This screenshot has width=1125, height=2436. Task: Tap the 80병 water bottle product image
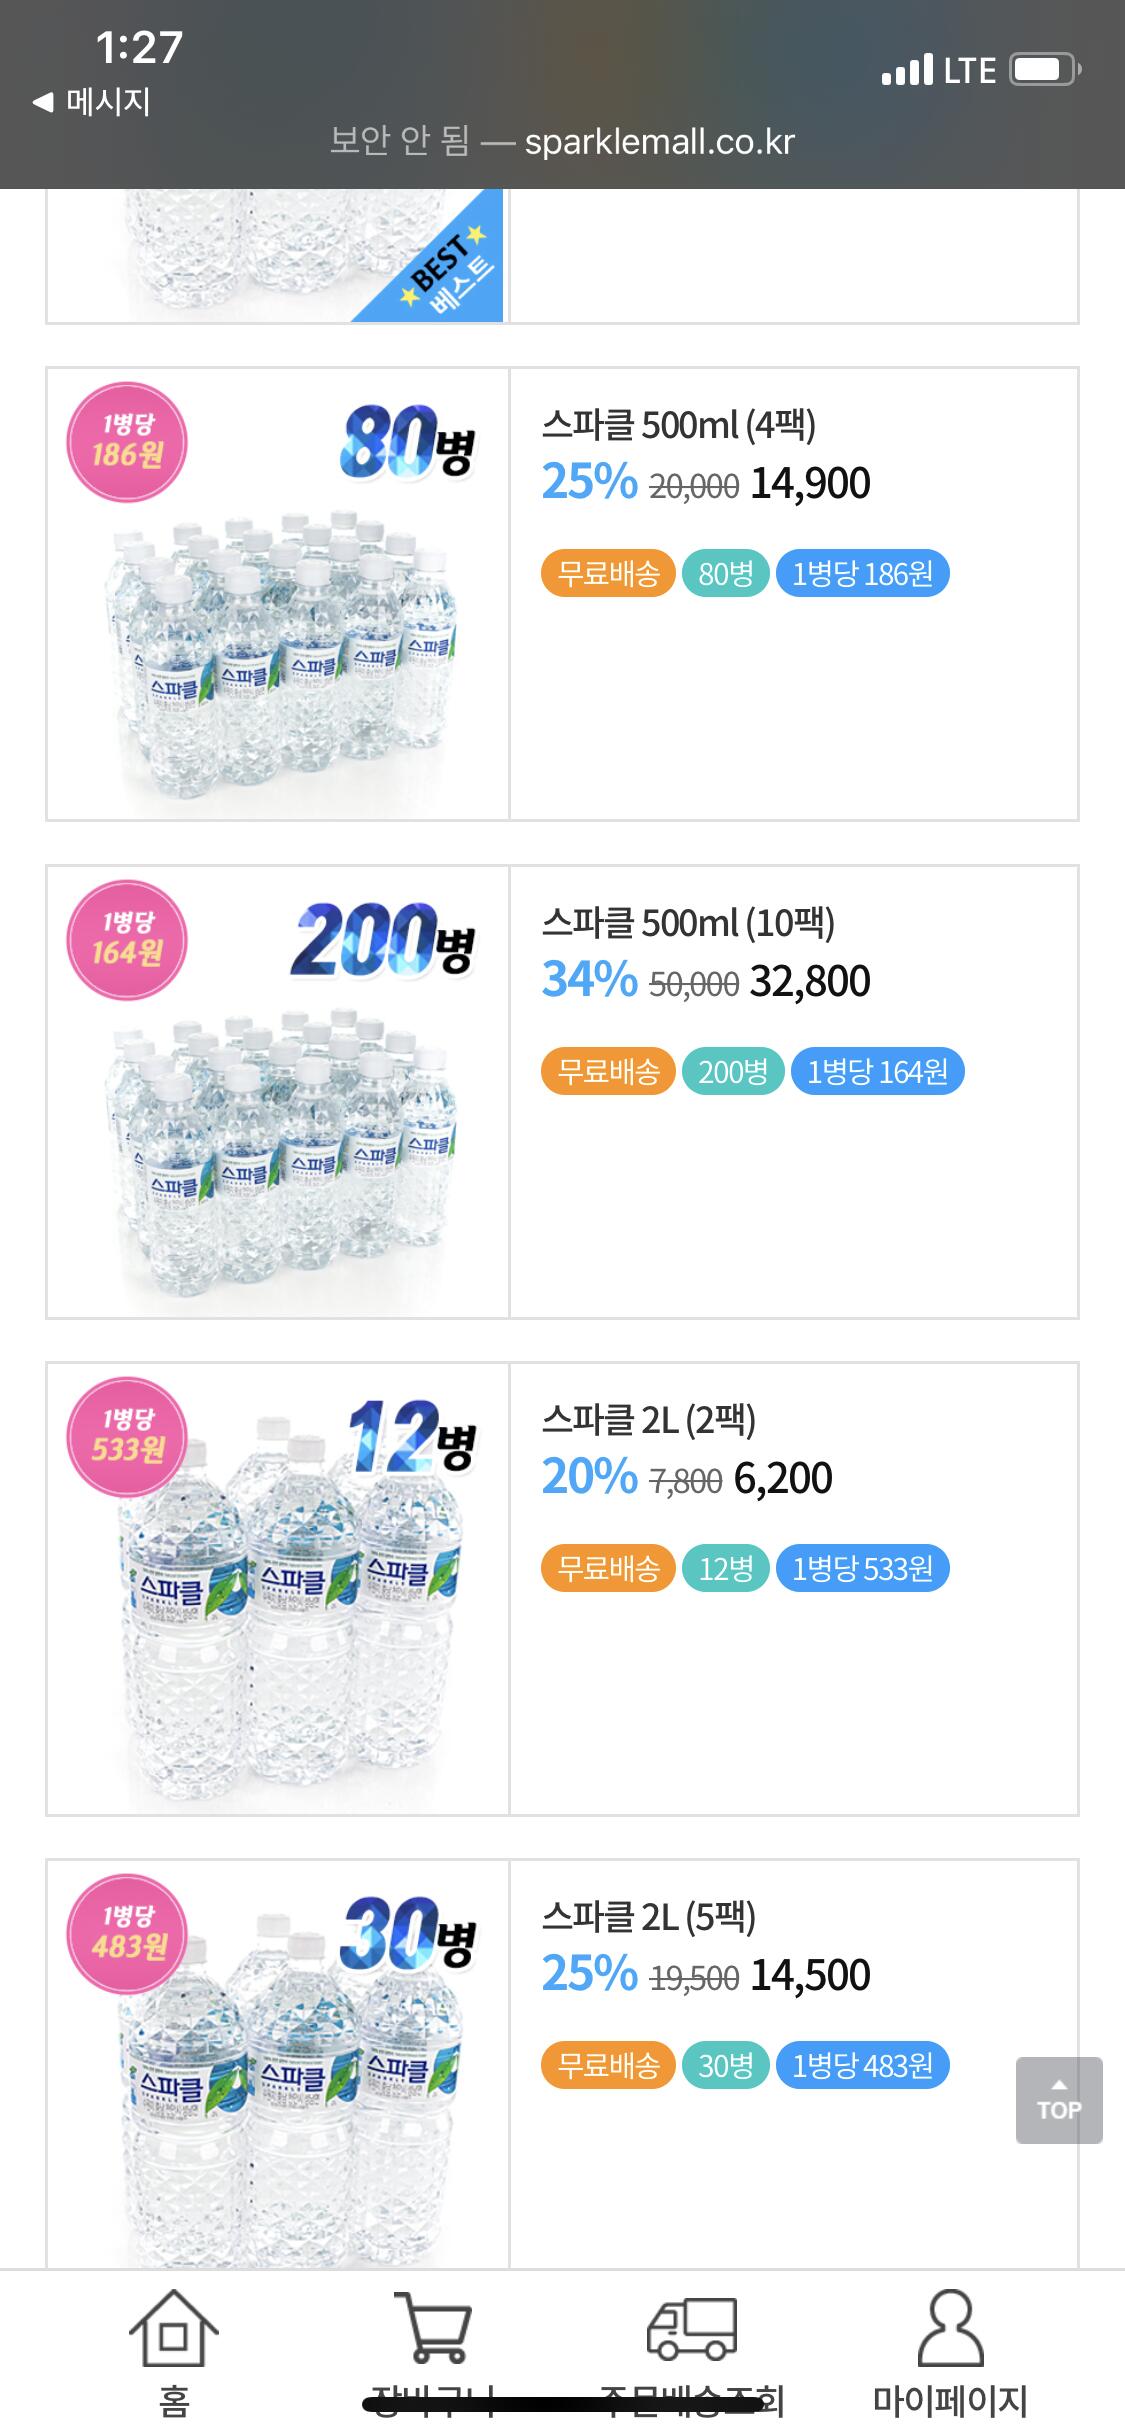point(280,650)
